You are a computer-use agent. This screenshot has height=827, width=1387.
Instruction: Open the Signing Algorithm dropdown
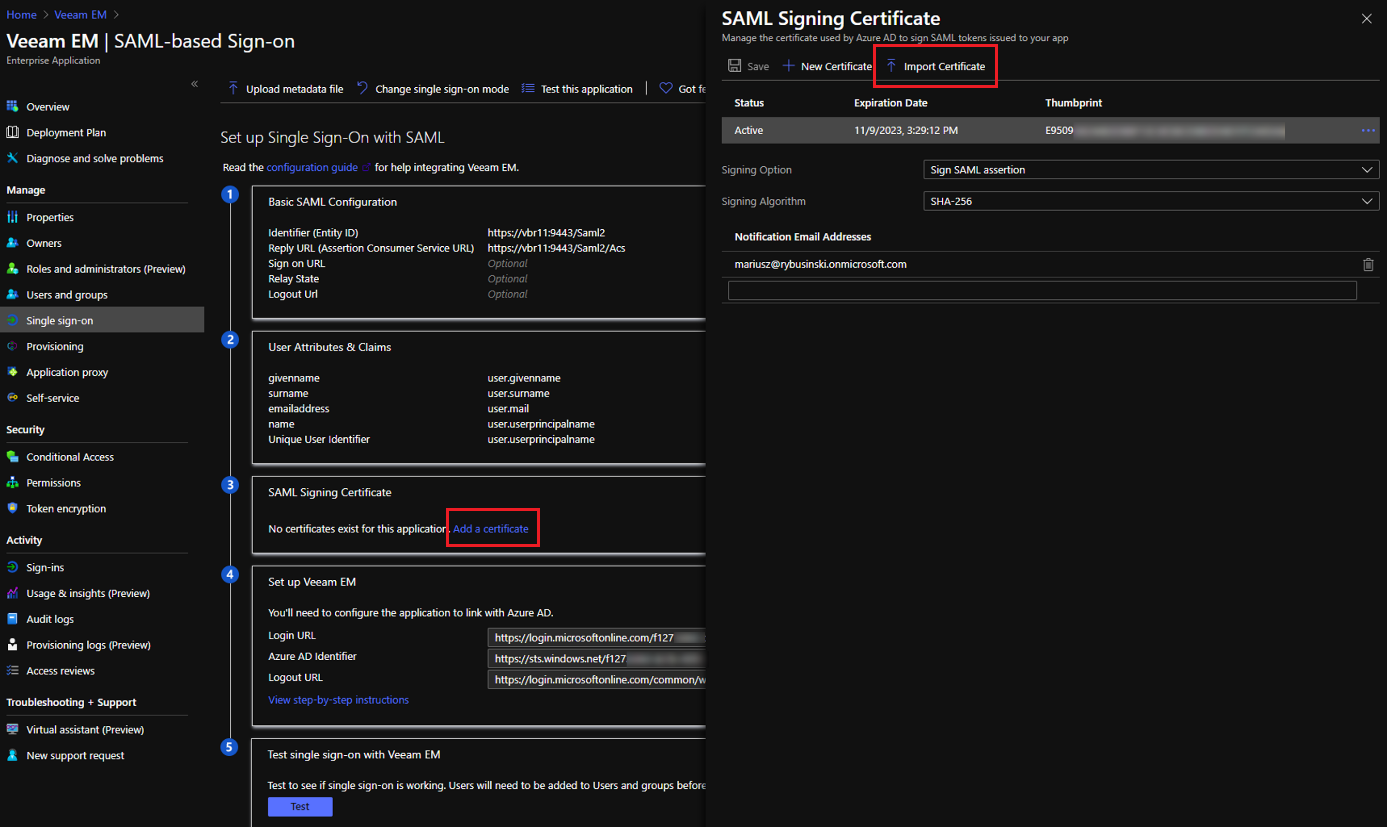click(x=1151, y=201)
